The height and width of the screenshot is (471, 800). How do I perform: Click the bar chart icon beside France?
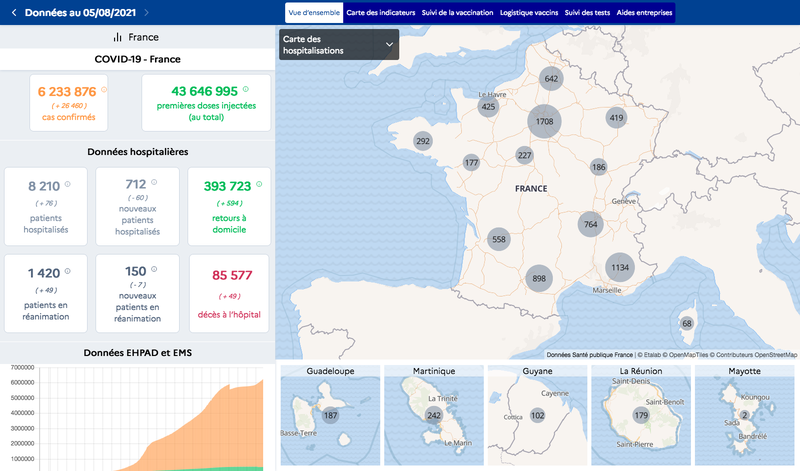tap(117, 37)
